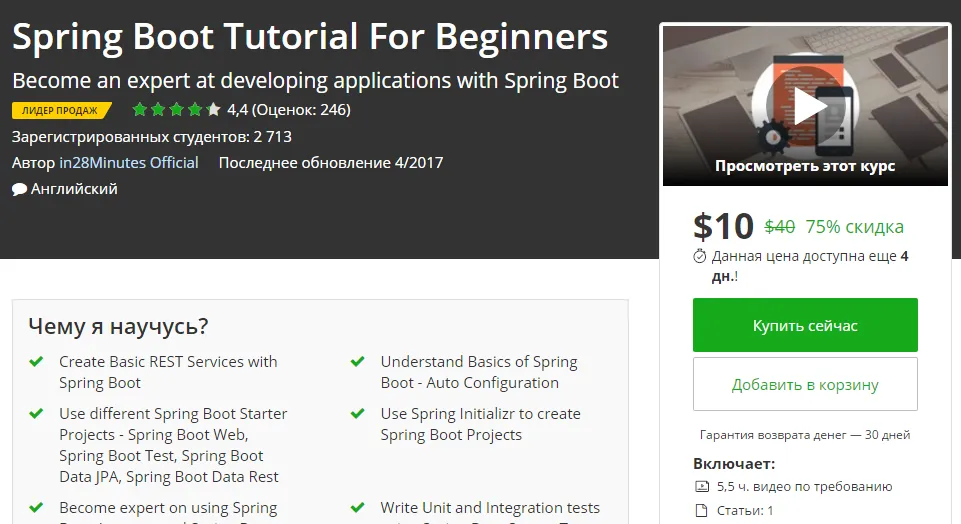Click the article icon next to Статьи: 1

click(700, 511)
